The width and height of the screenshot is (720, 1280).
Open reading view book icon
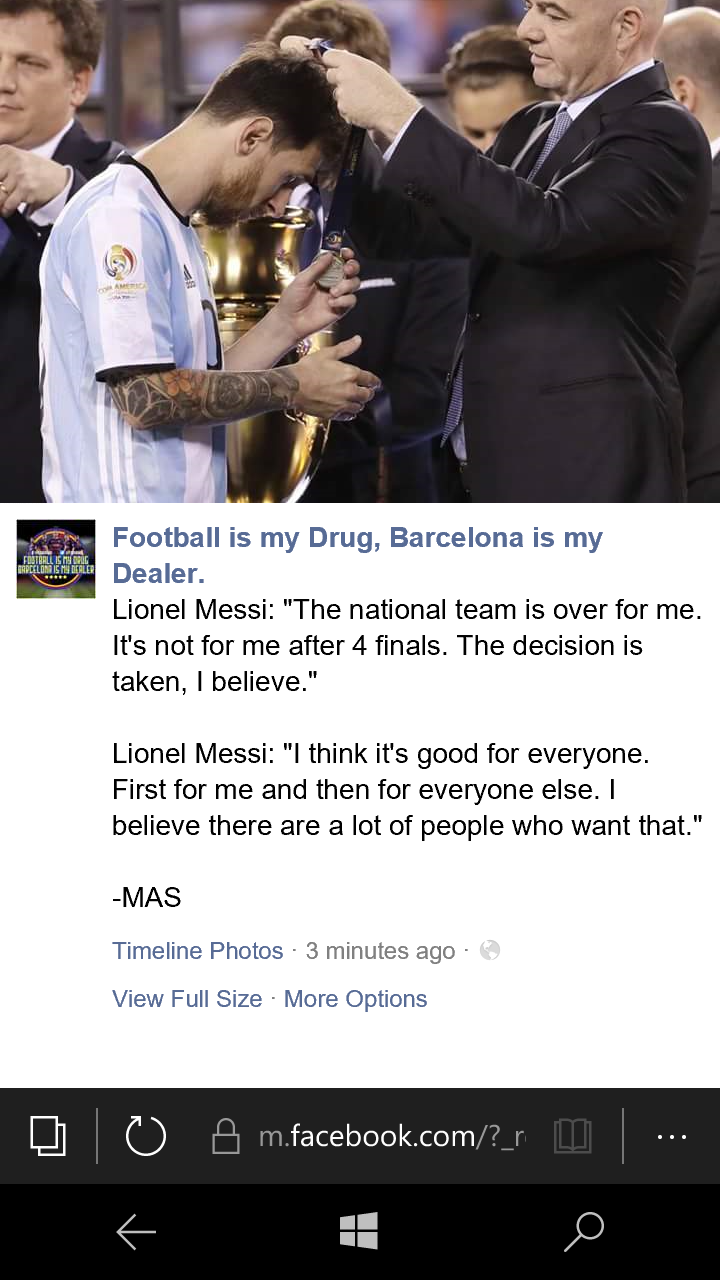[x=573, y=1136]
